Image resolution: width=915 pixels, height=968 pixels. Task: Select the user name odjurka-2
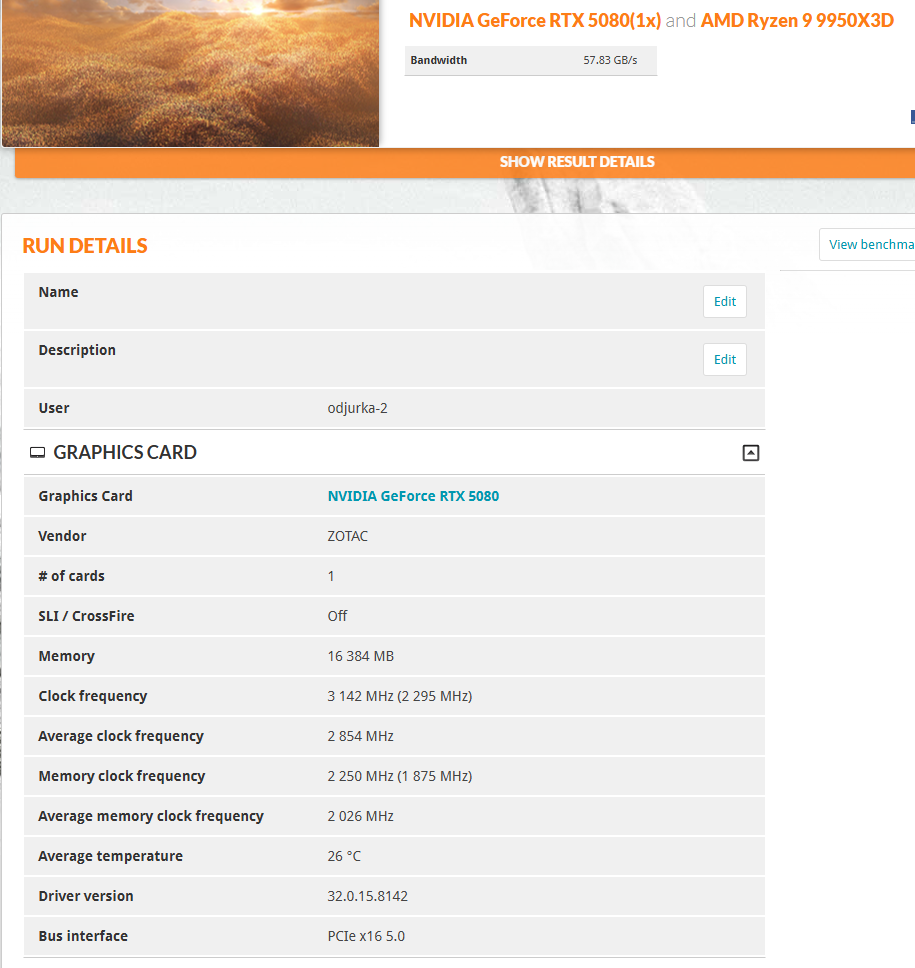pos(357,408)
